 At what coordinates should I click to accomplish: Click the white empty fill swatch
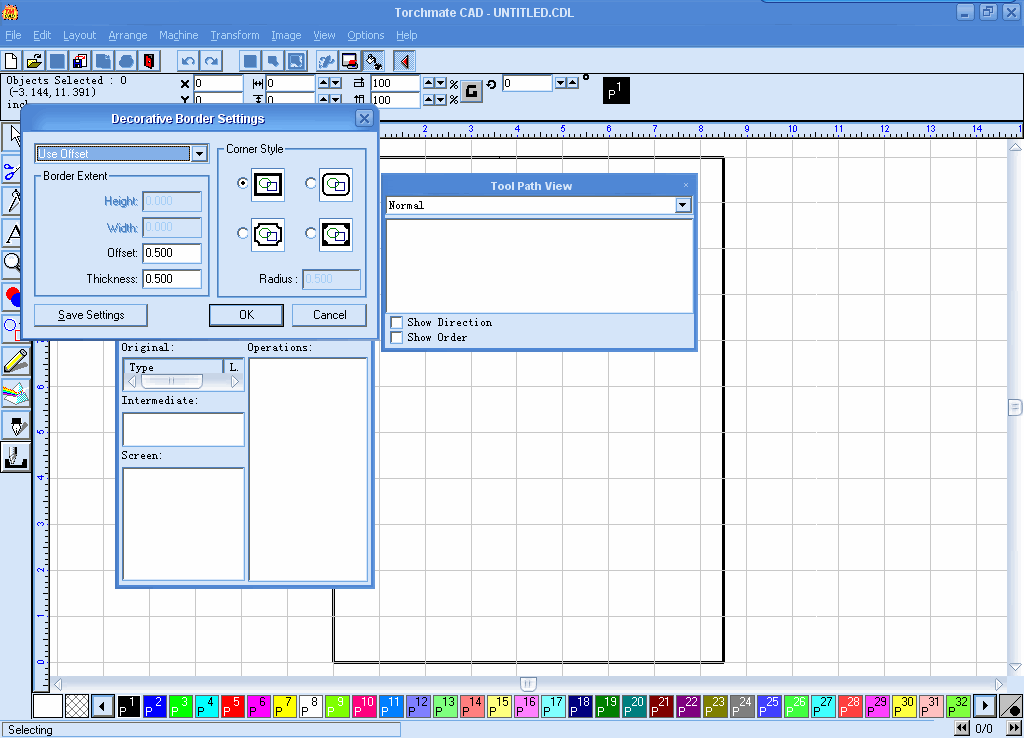48,706
